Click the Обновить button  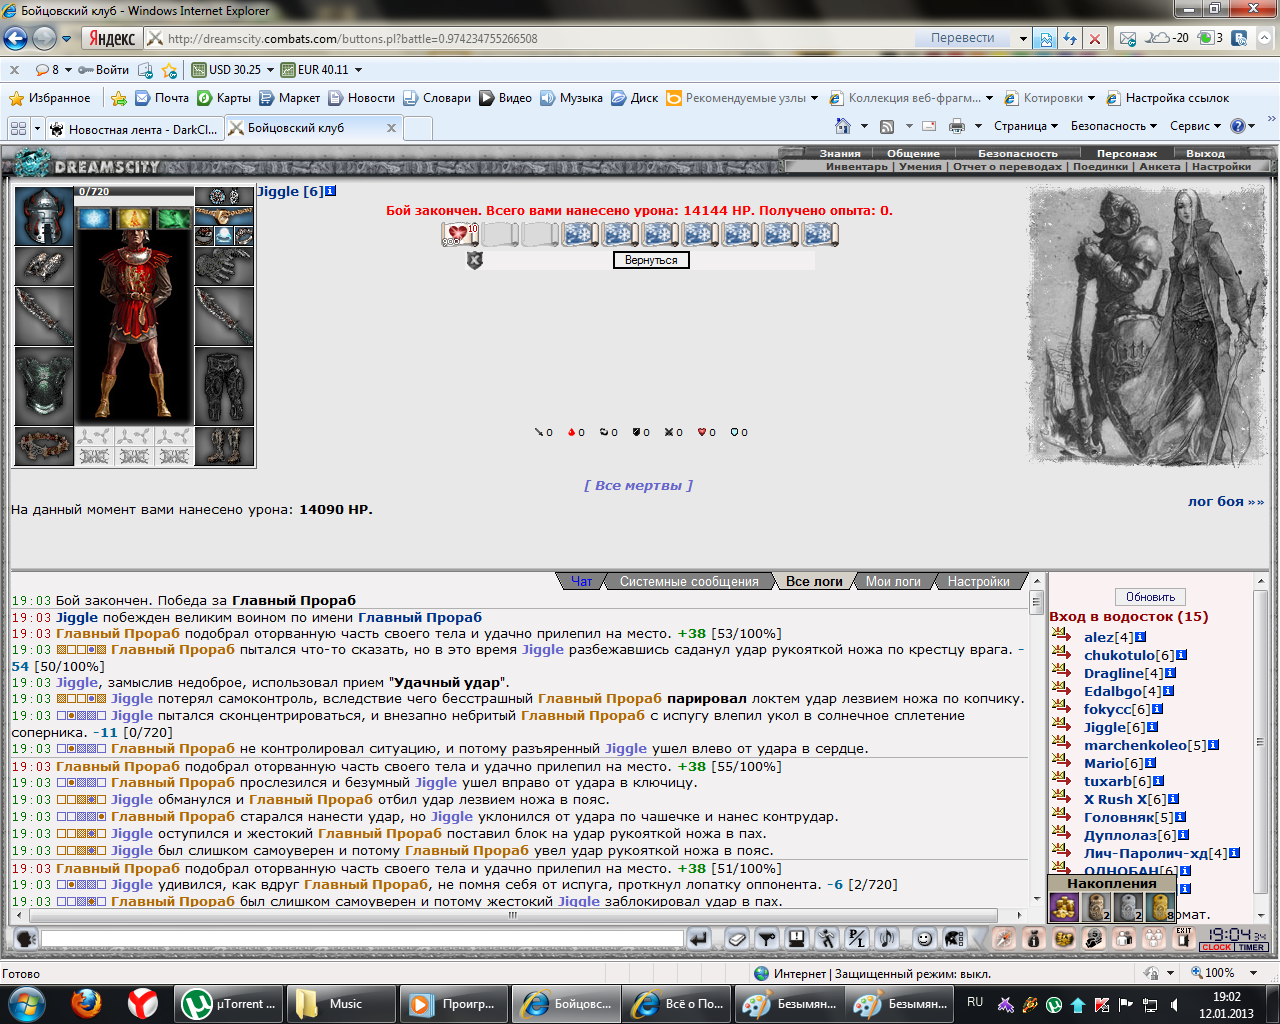(x=1150, y=597)
